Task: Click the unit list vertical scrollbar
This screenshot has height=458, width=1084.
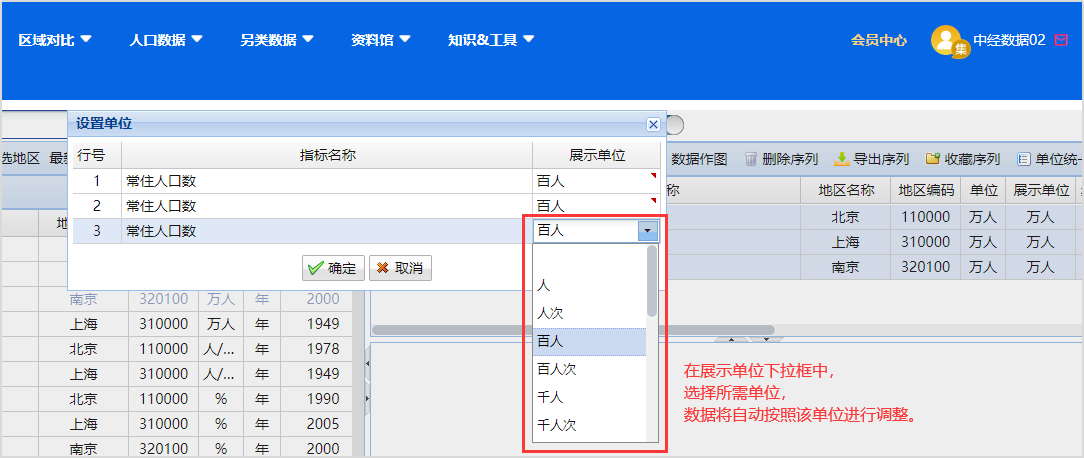Action: click(x=652, y=285)
